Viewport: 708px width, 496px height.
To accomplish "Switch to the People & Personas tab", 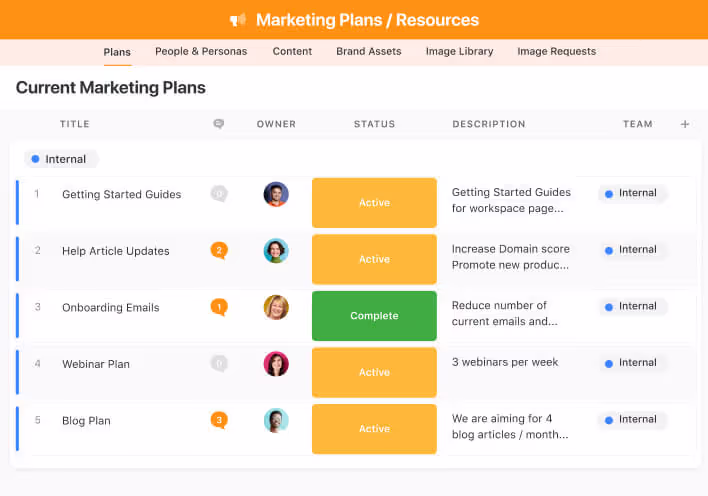I will tap(201, 51).
